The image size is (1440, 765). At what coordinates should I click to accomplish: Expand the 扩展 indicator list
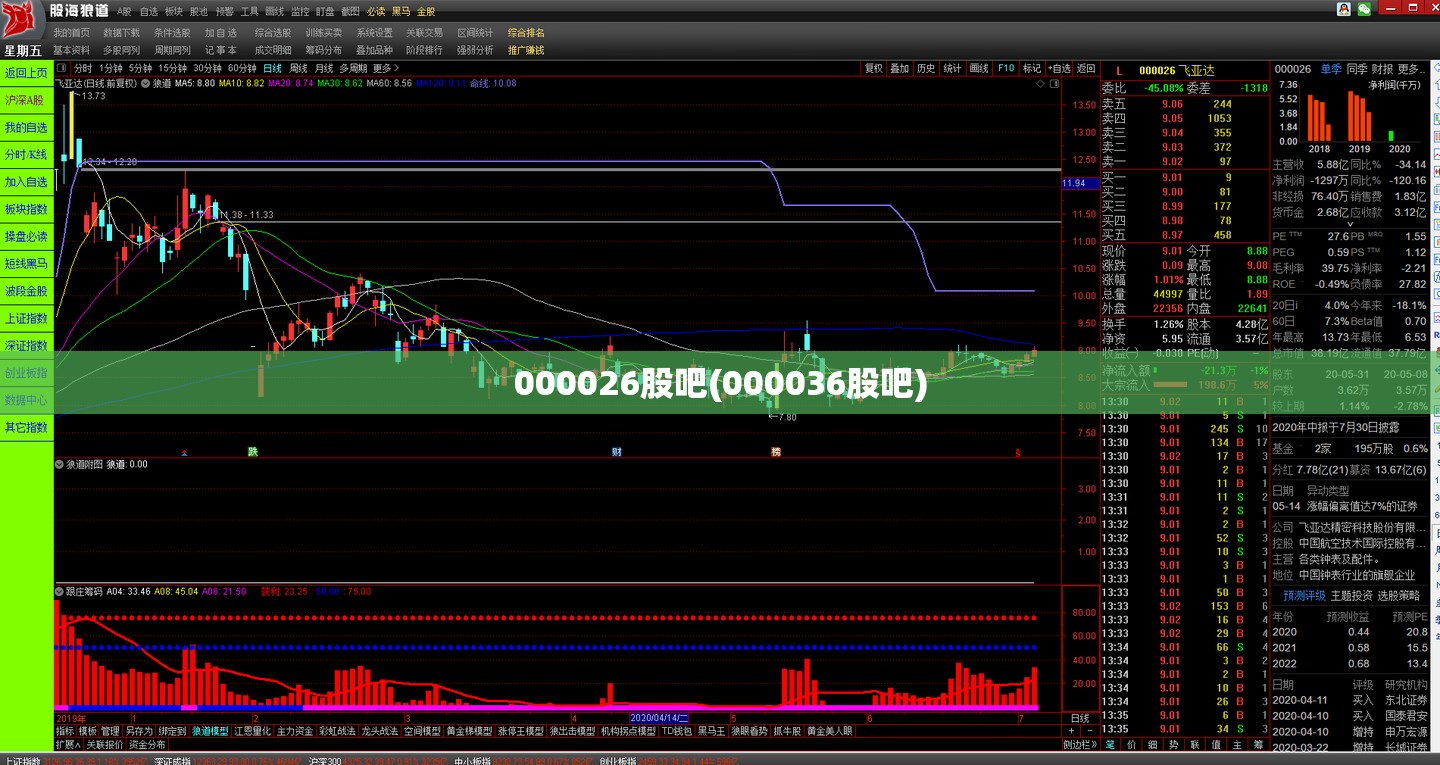[x=68, y=745]
